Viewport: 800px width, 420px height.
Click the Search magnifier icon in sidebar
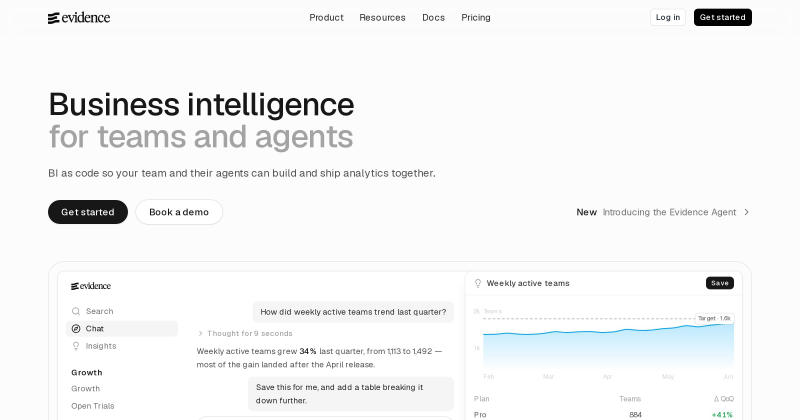point(76,311)
